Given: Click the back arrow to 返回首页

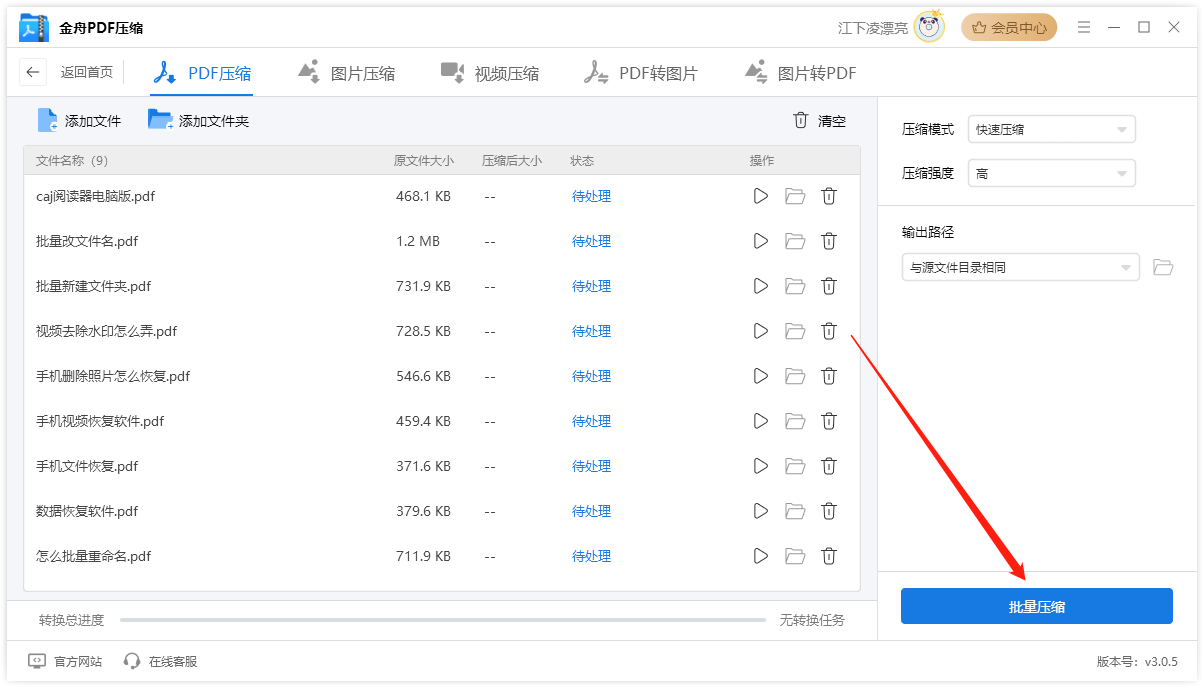Looking at the screenshot, I should pos(31,71).
